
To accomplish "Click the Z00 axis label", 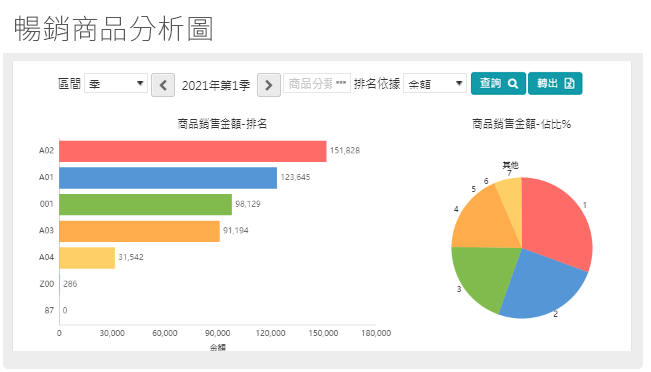I will coord(46,284).
